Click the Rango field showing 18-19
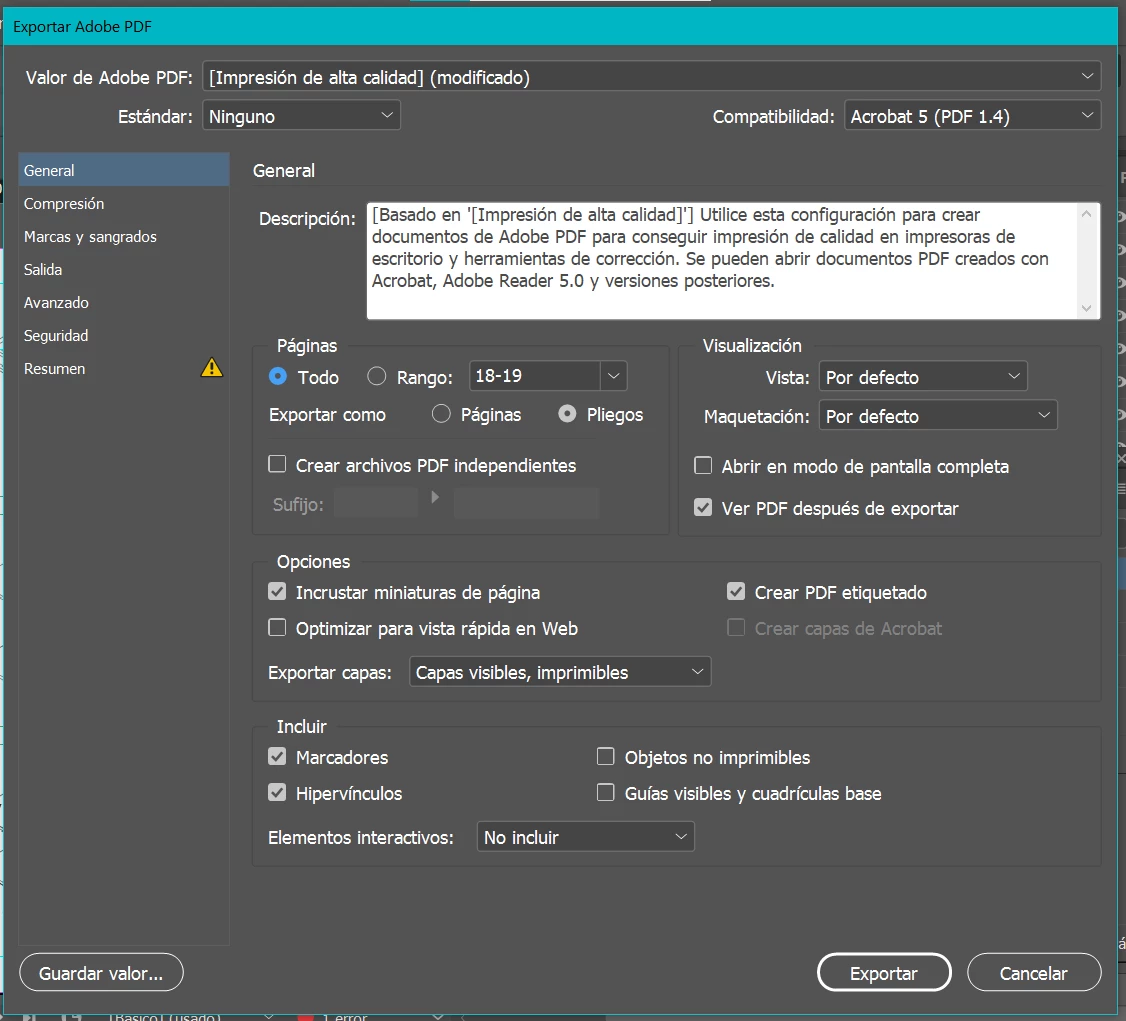 tap(534, 376)
